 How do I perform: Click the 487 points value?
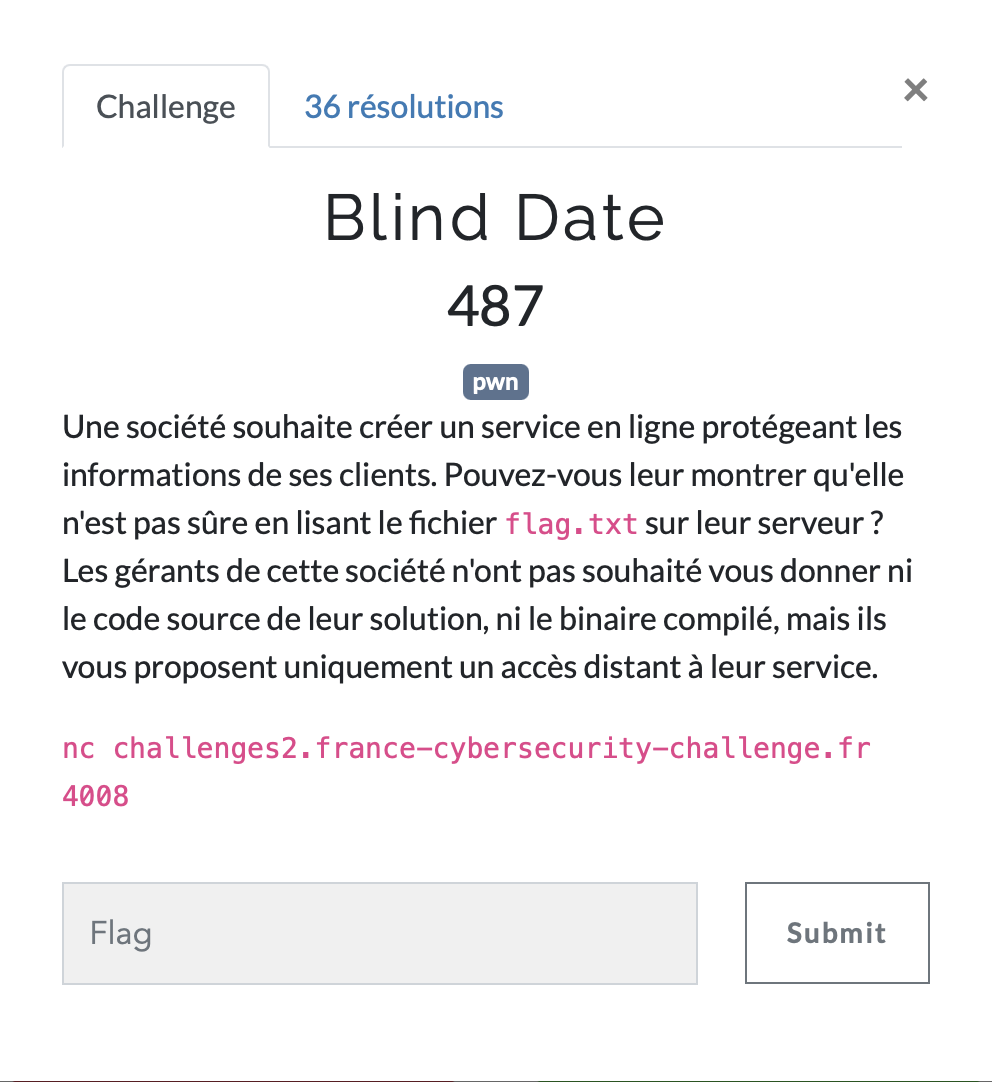click(x=495, y=306)
